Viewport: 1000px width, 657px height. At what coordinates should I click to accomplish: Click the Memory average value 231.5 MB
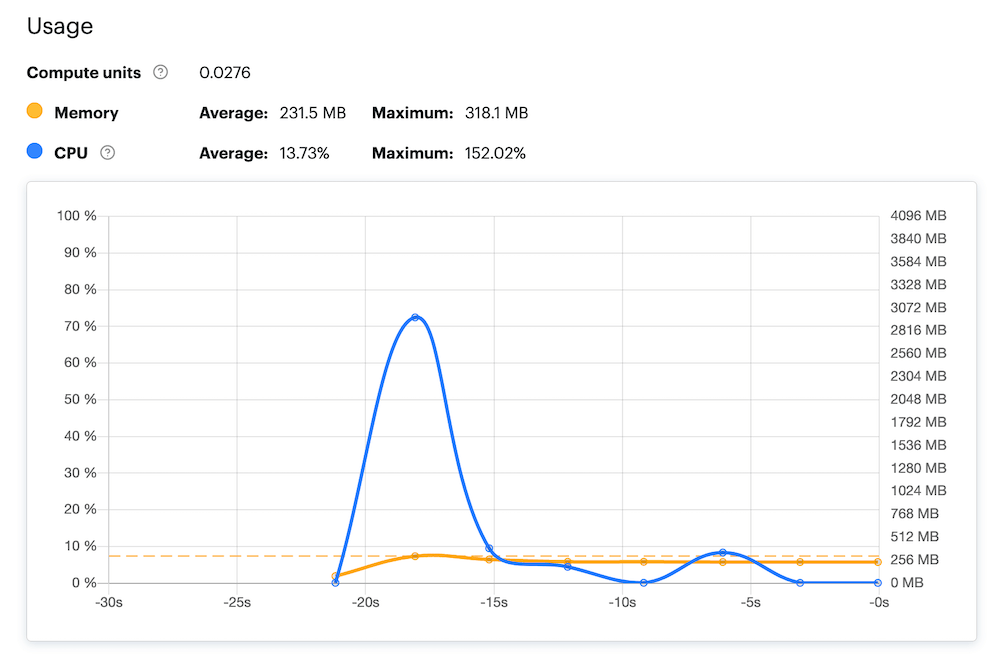[x=309, y=113]
